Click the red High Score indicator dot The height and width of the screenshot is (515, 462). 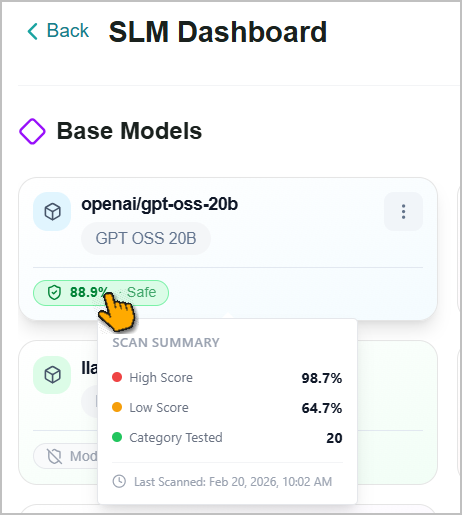coord(117,377)
